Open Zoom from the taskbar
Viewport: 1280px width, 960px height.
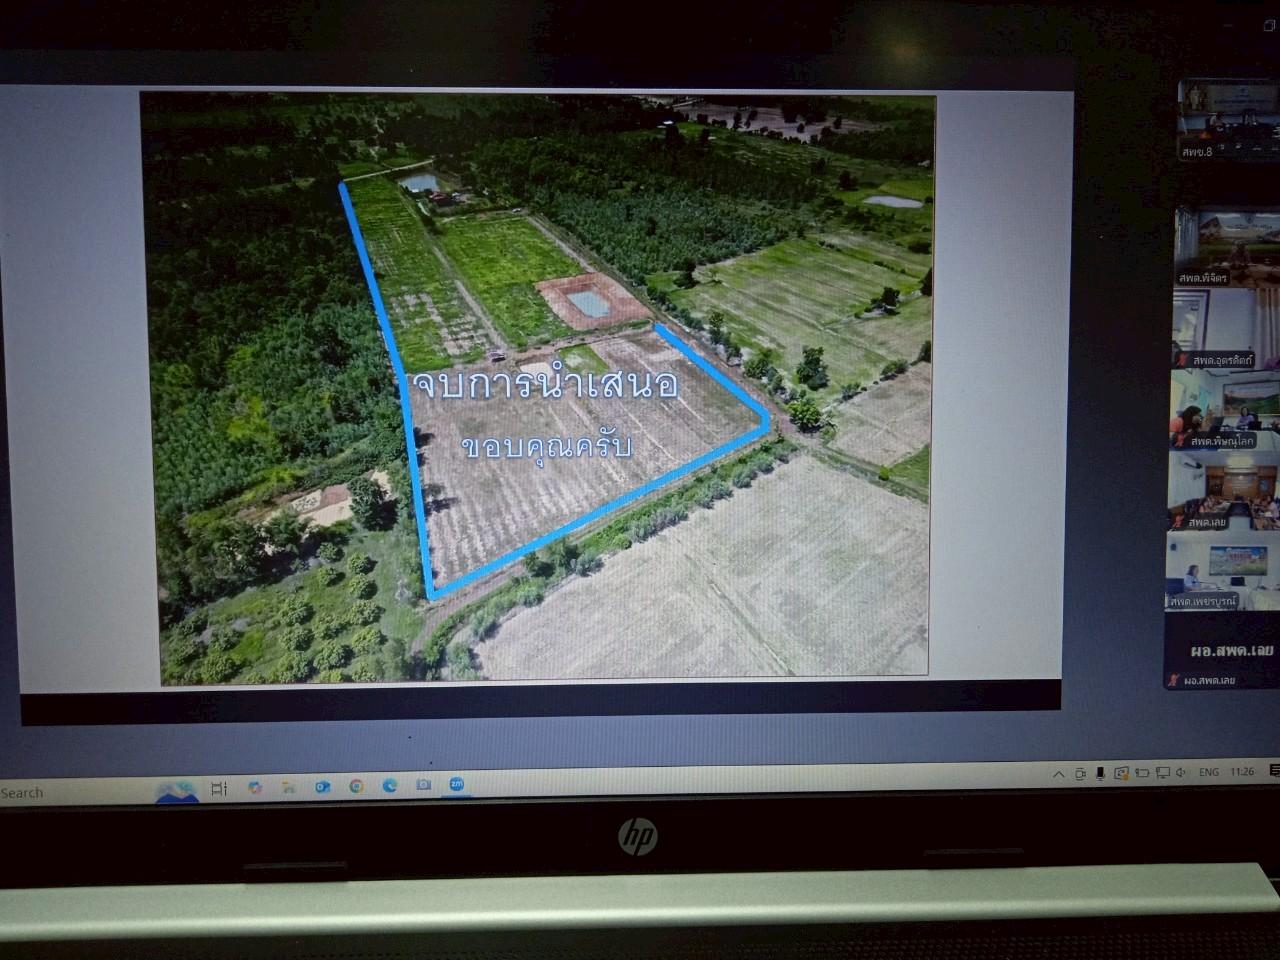click(456, 785)
